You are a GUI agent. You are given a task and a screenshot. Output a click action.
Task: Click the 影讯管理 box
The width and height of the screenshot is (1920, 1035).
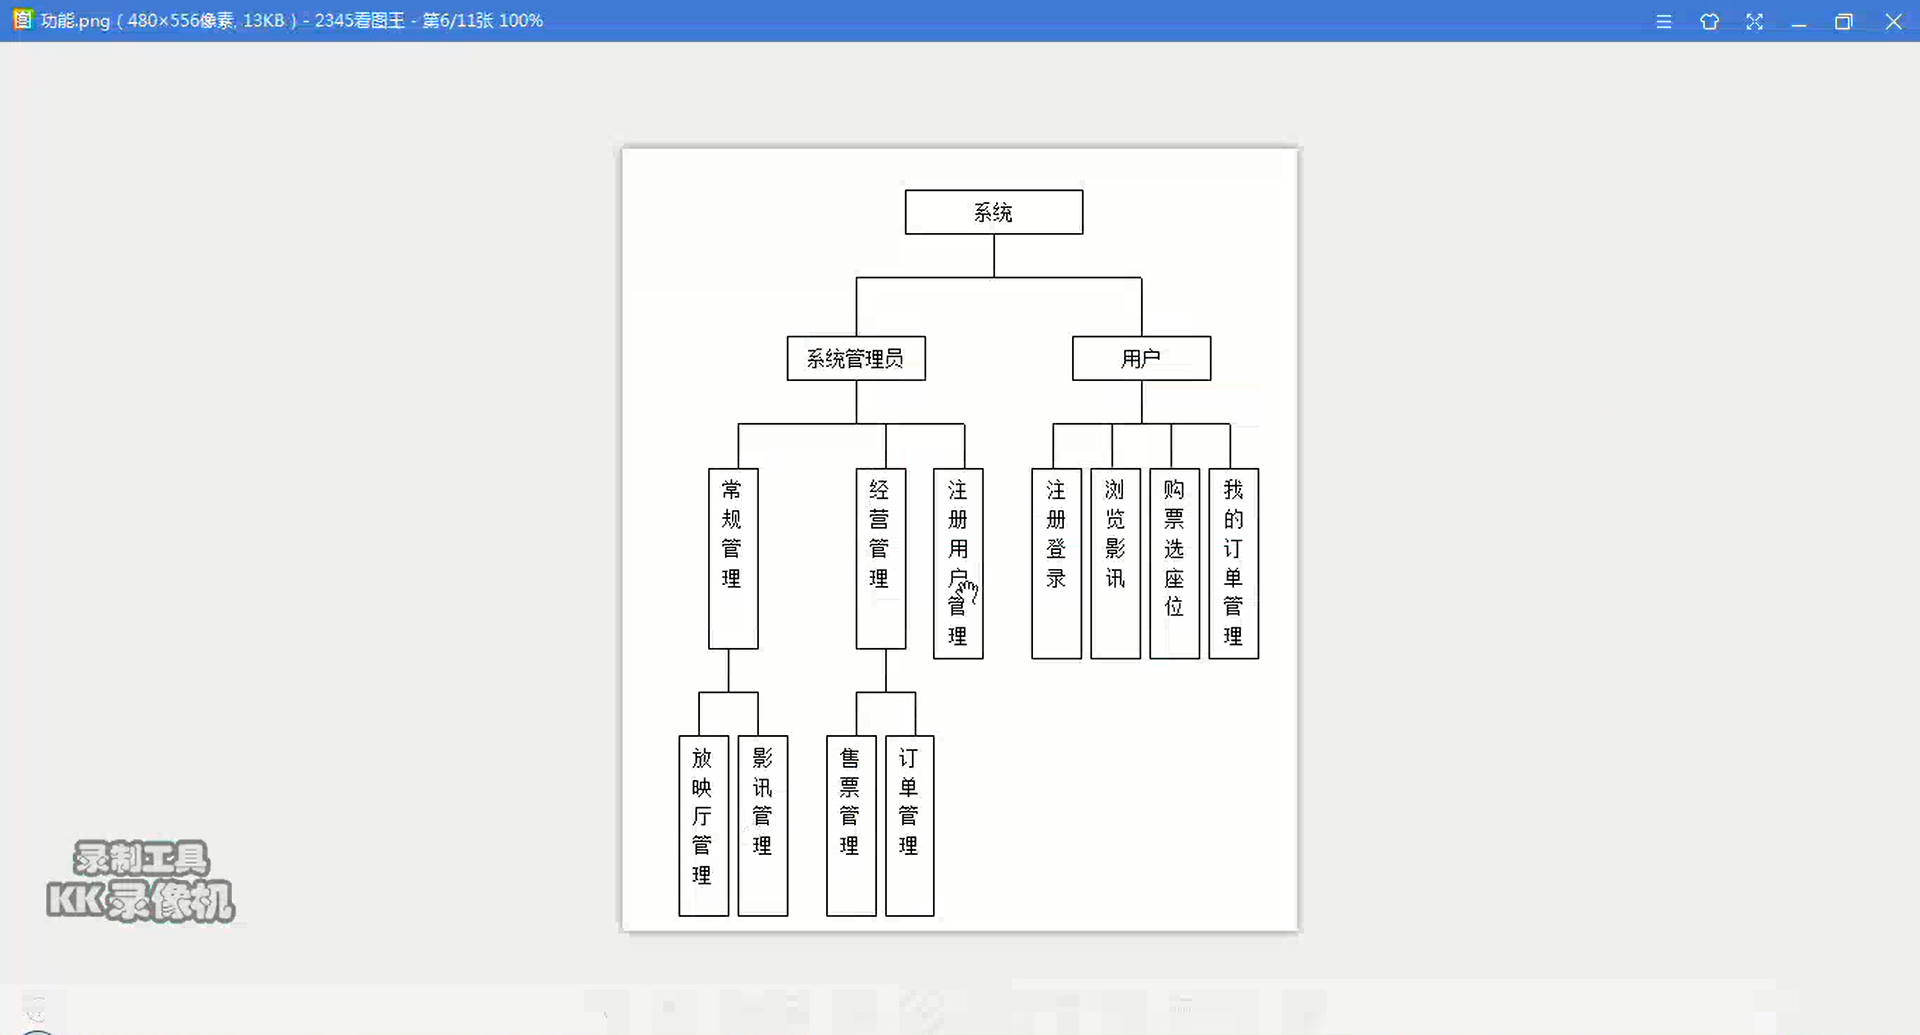pyautogui.click(x=763, y=826)
